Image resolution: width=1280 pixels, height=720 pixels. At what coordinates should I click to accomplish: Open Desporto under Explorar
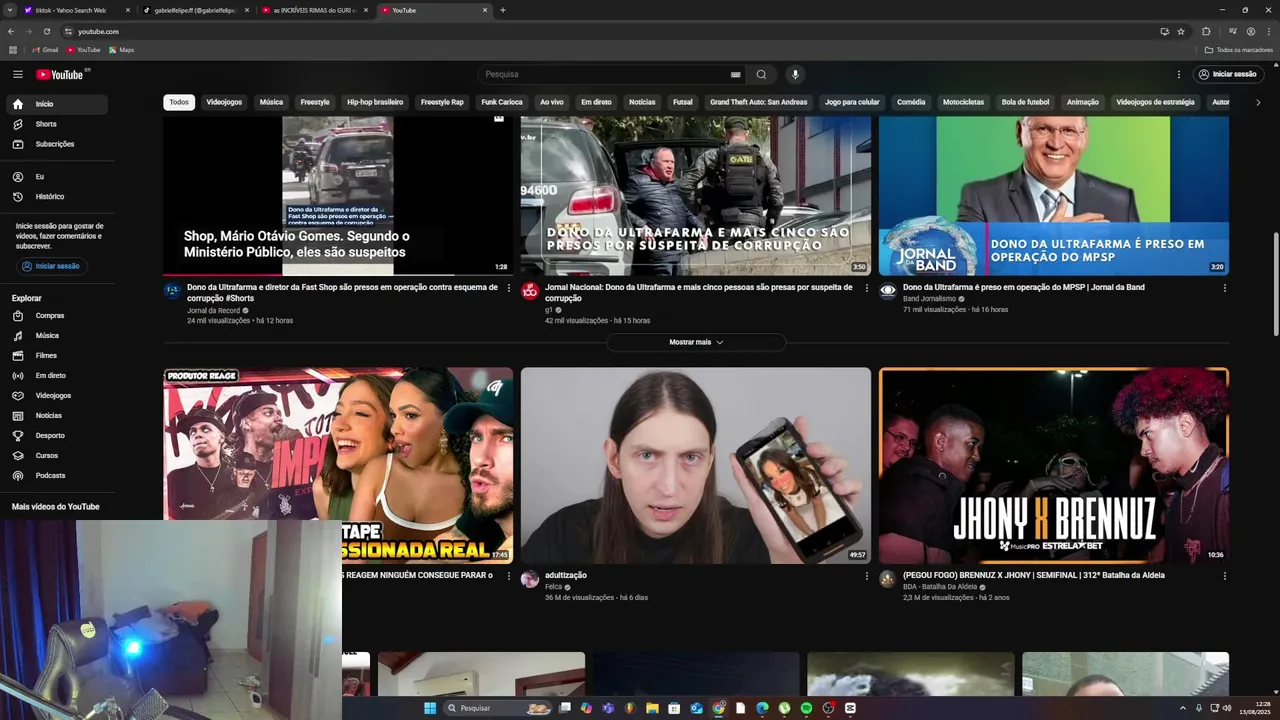pos(59,436)
